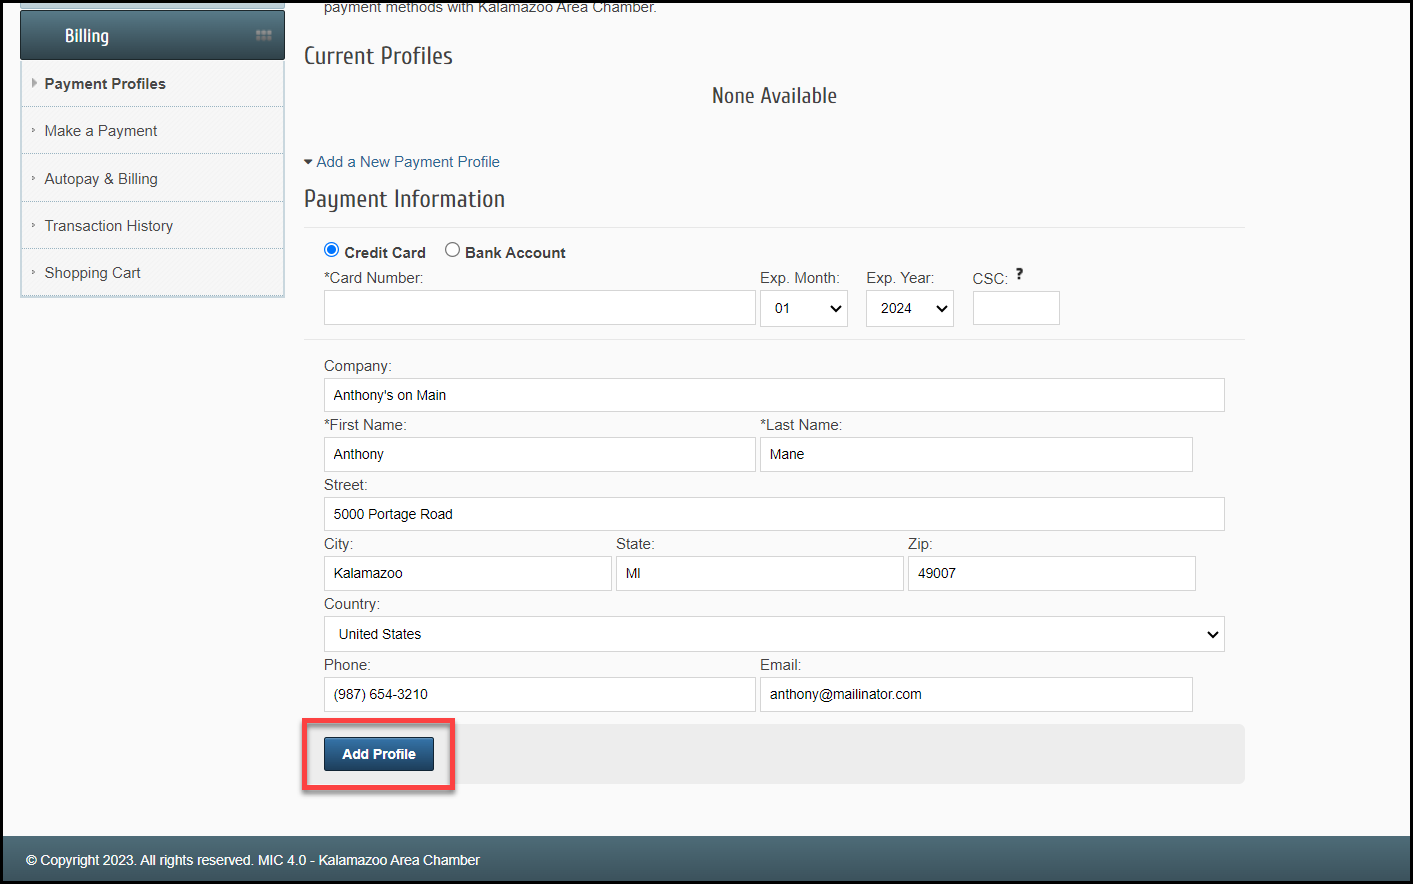Click the CSC help question mark
1413x884 pixels.
point(1019,274)
